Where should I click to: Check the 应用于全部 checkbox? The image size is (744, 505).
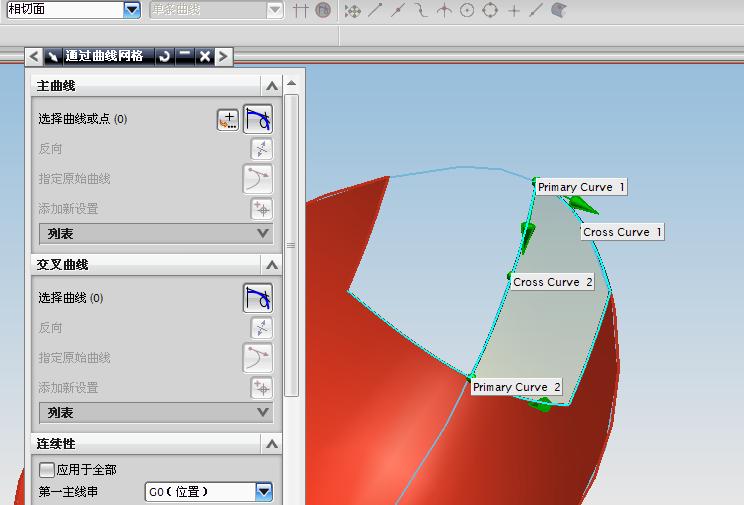tap(46, 470)
